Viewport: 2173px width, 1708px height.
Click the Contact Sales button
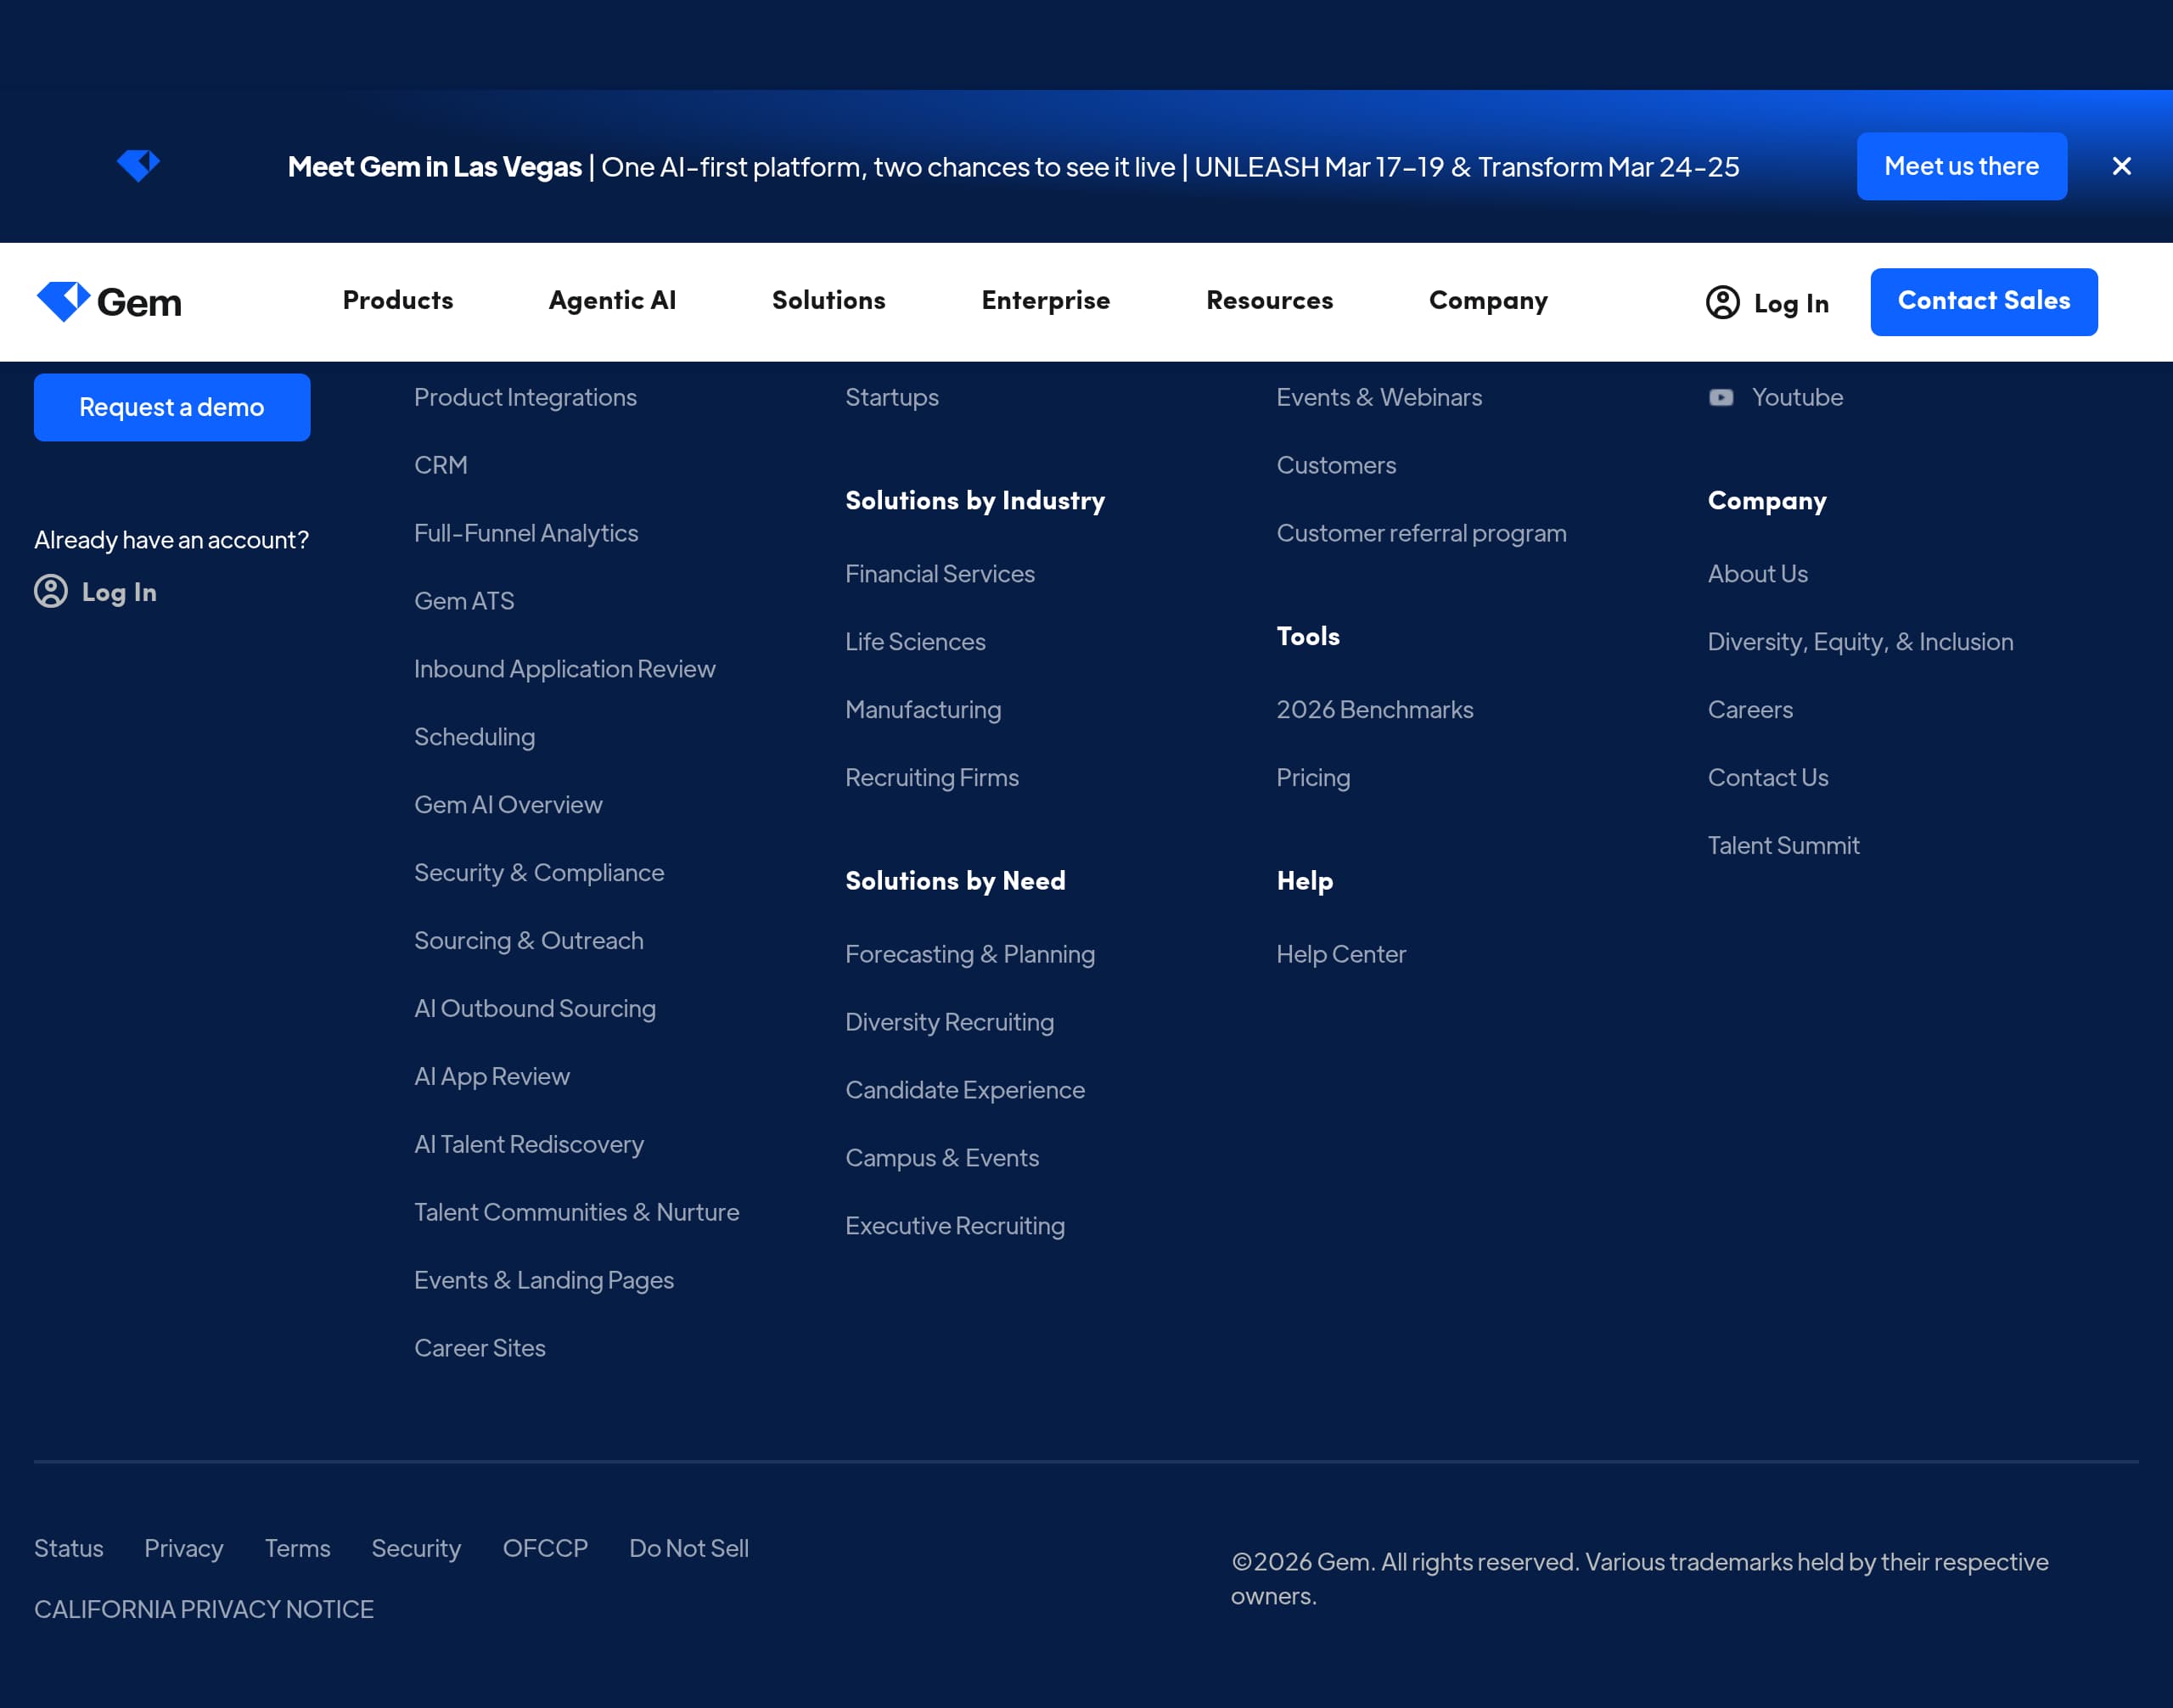coord(1984,301)
